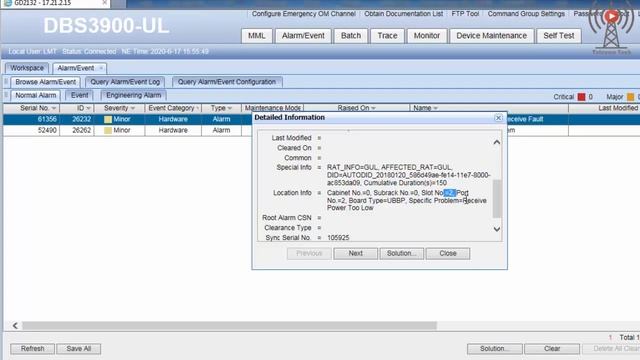Image resolution: width=640 pixels, height=360 pixels.
Task: Click the Special Info value text
Action: click(409, 175)
